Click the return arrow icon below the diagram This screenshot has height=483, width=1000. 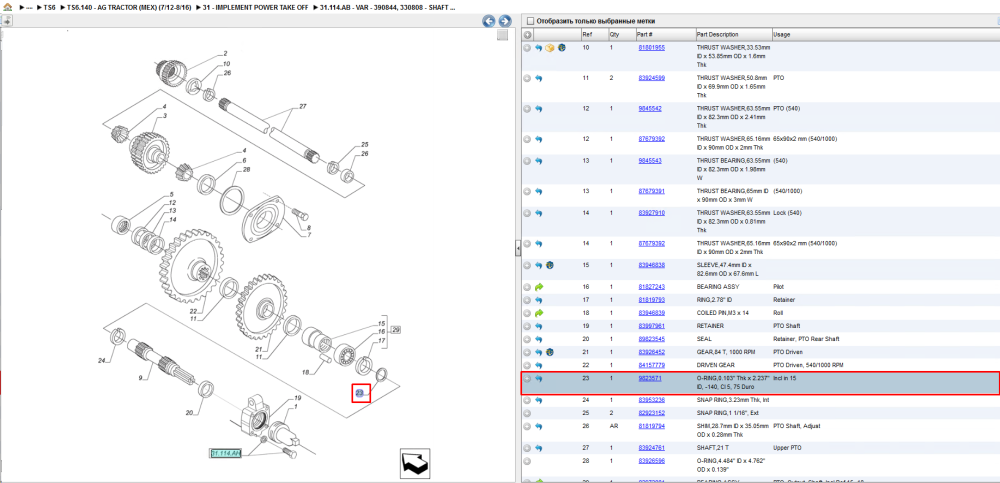[x=414, y=463]
